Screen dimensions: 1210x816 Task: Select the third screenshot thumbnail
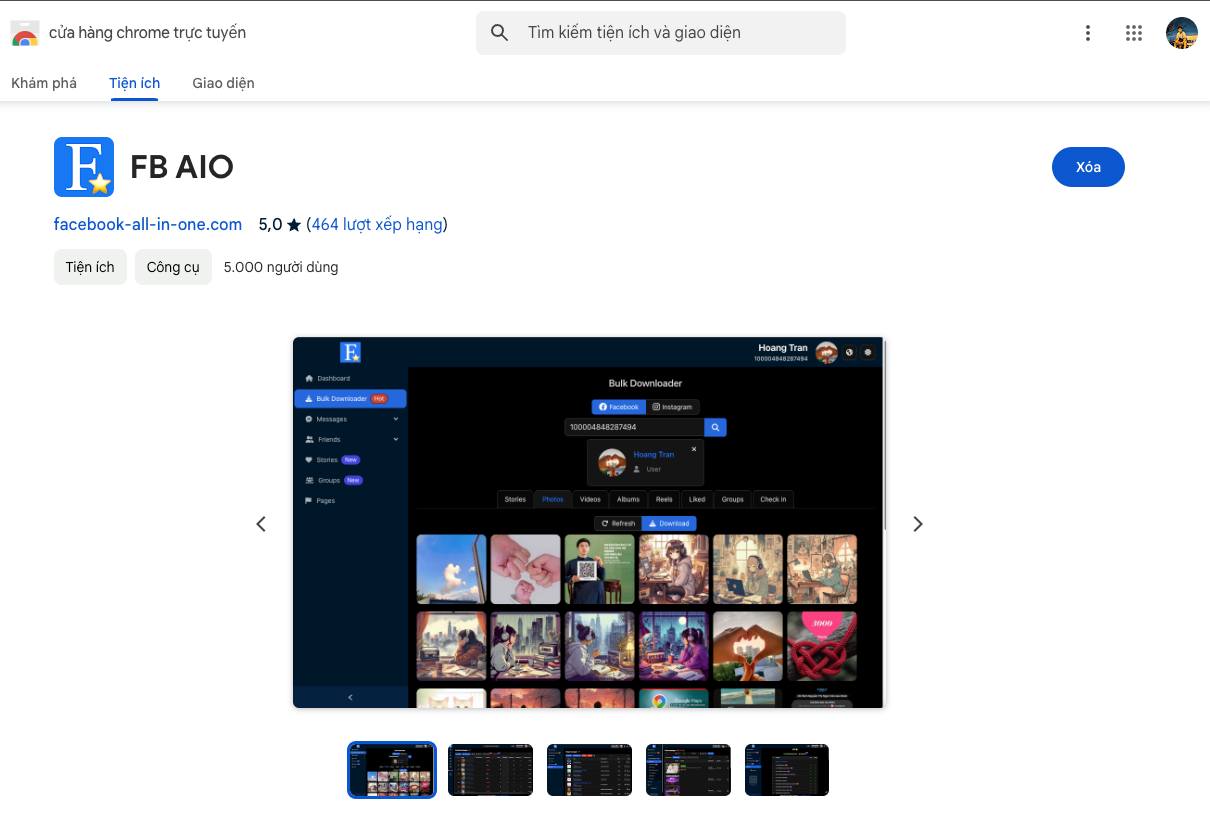coord(589,770)
